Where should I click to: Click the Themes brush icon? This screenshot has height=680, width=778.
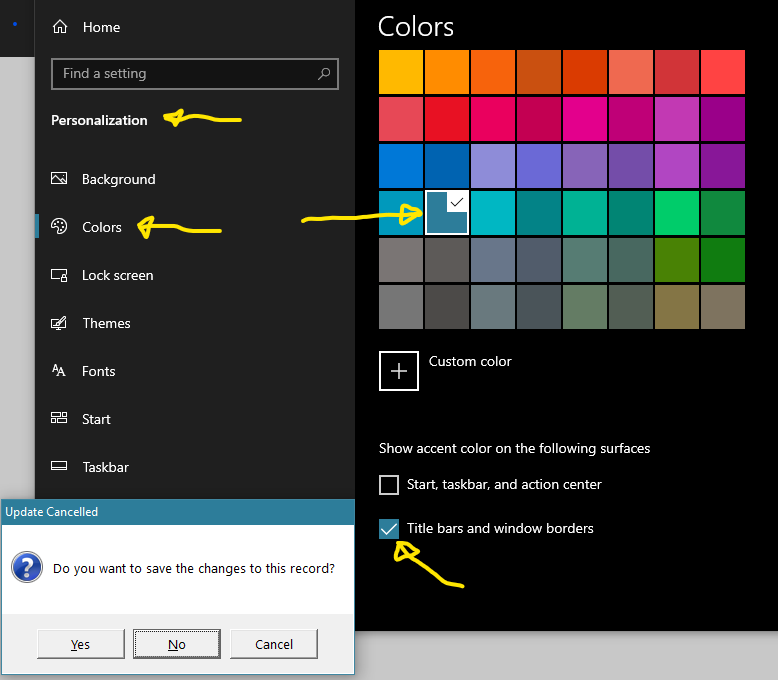point(60,323)
